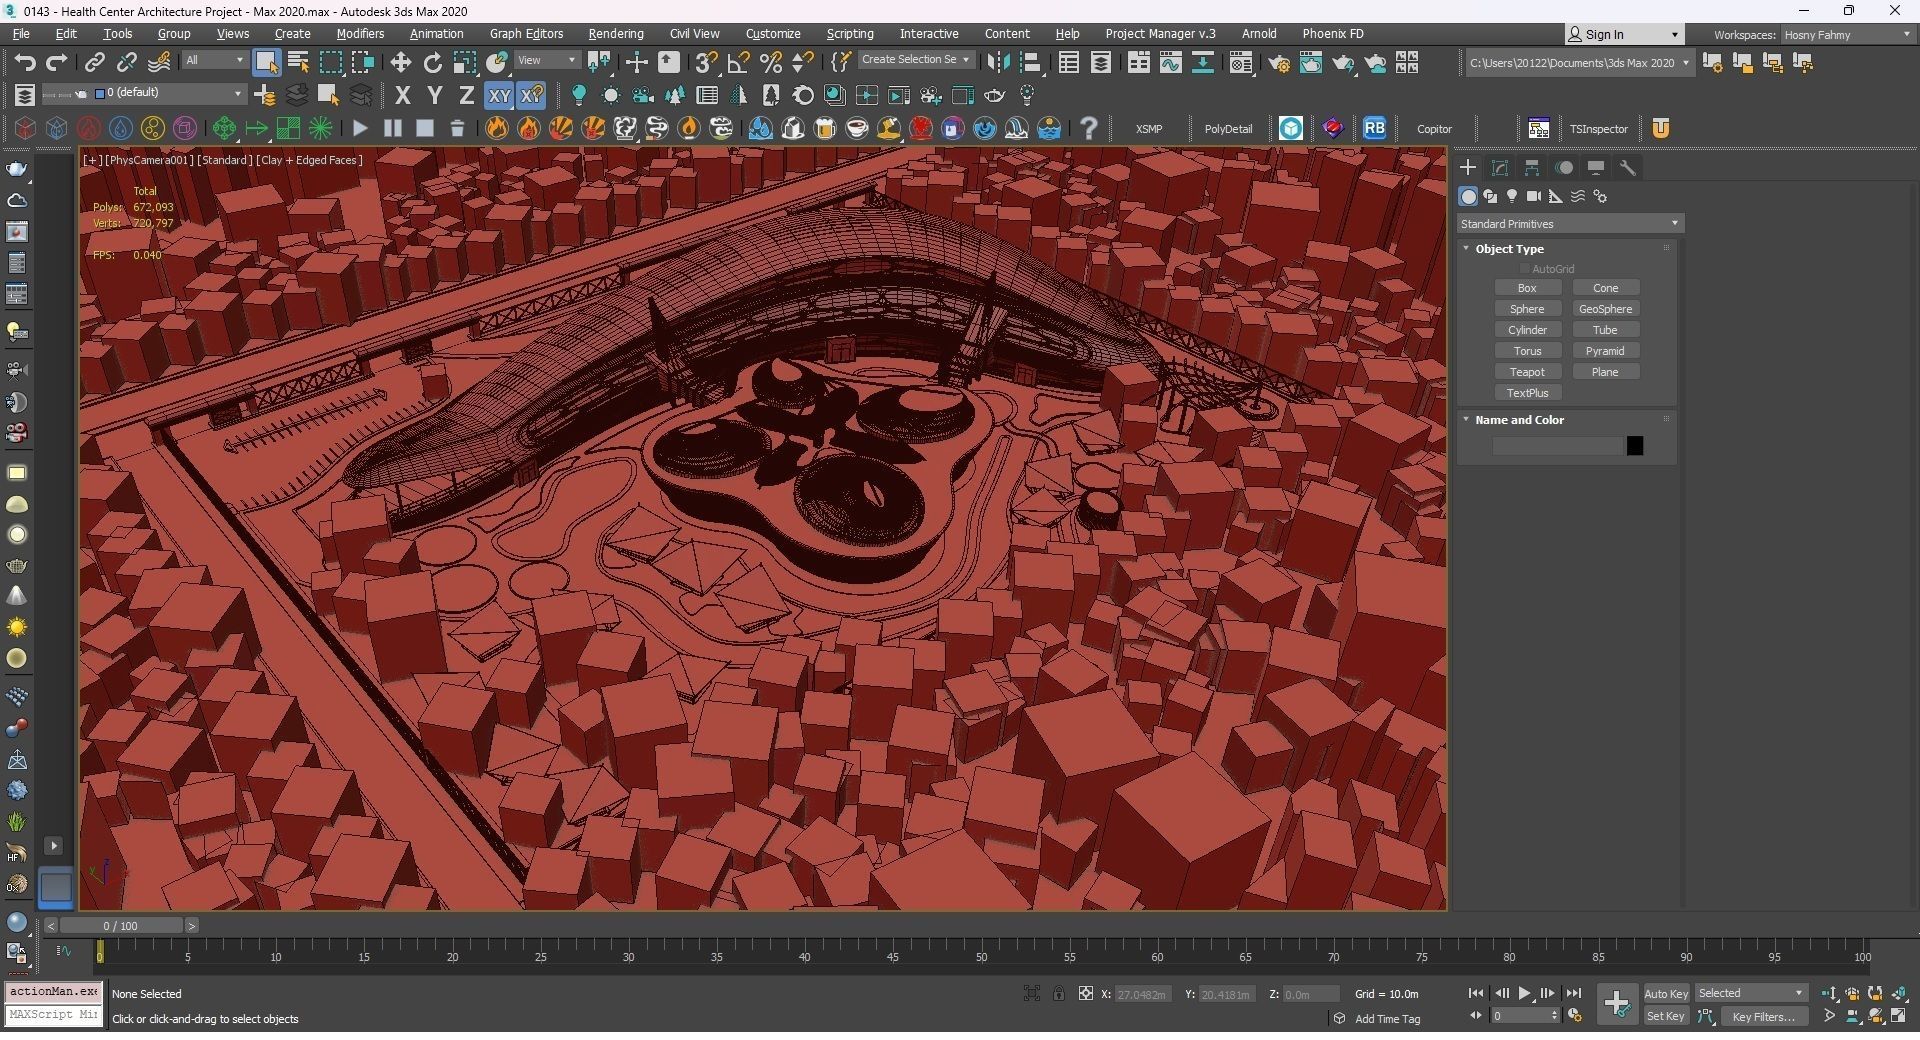Click the TextPlus button

click(1527, 393)
